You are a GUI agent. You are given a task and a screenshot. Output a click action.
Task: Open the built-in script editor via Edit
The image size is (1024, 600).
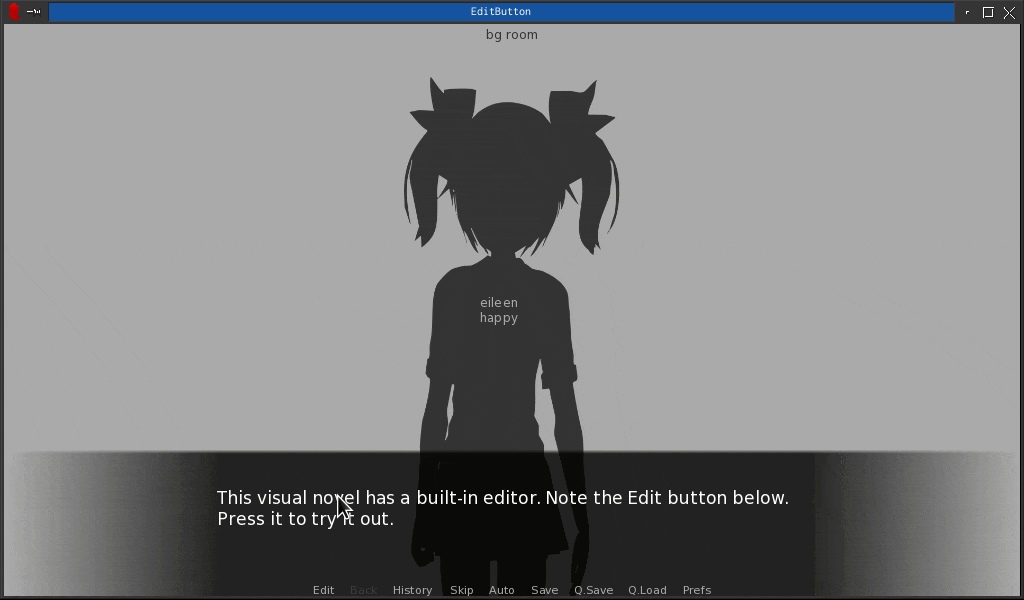click(x=323, y=590)
